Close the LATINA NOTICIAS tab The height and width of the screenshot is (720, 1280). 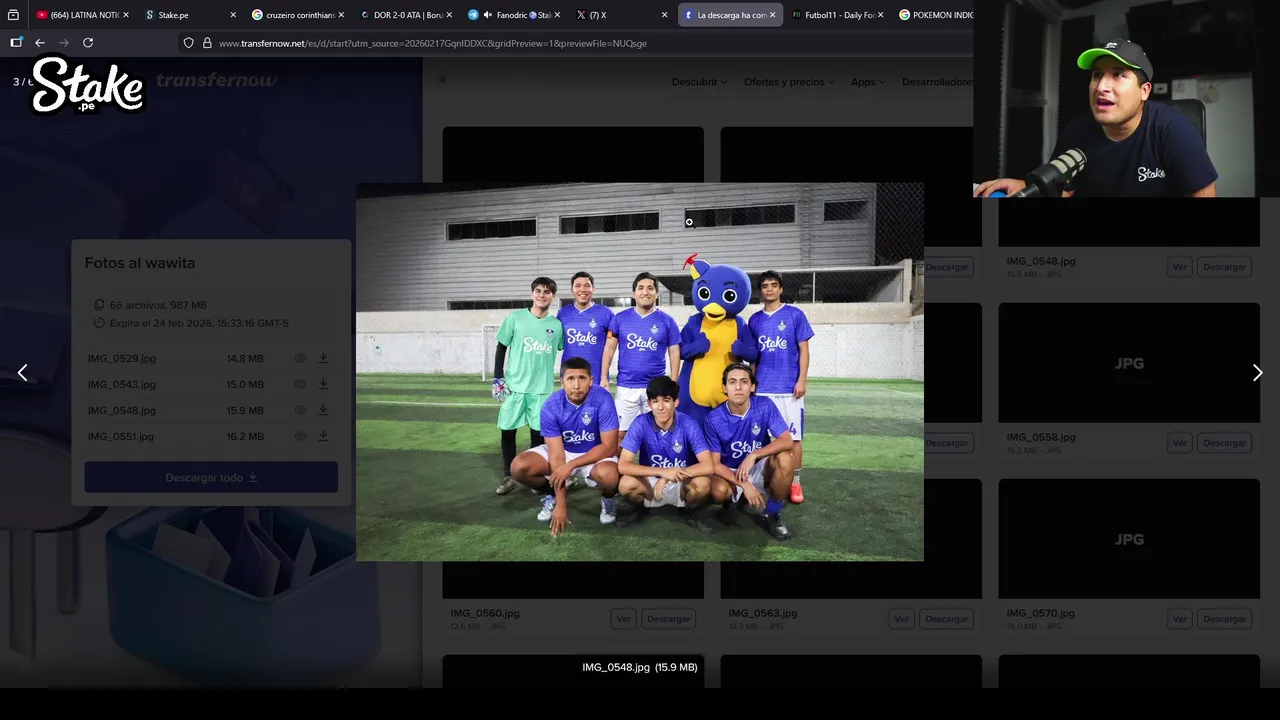pos(125,15)
